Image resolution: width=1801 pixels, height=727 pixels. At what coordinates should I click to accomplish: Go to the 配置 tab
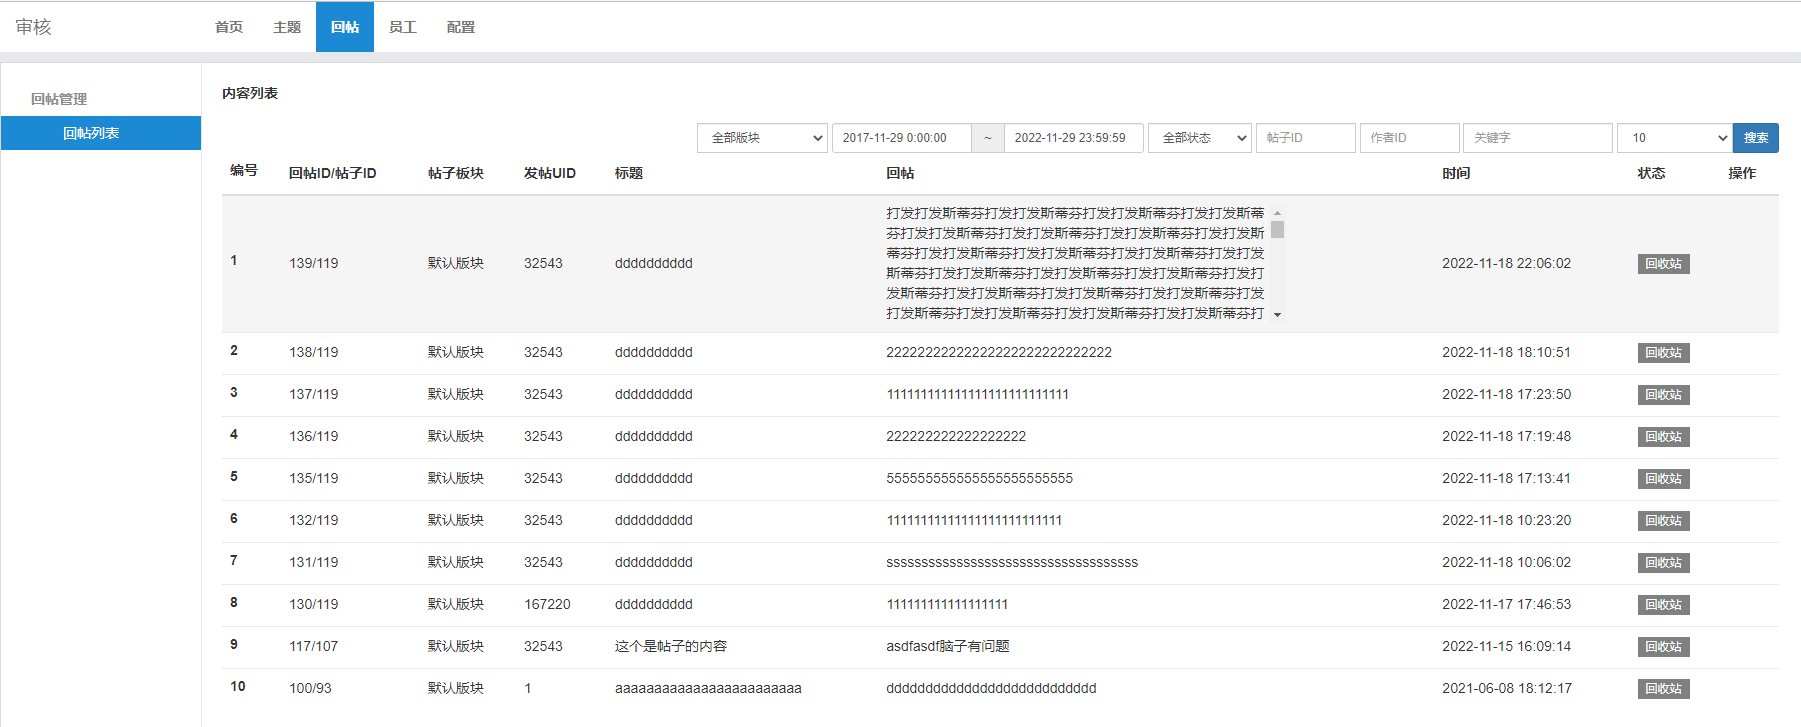coord(461,27)
